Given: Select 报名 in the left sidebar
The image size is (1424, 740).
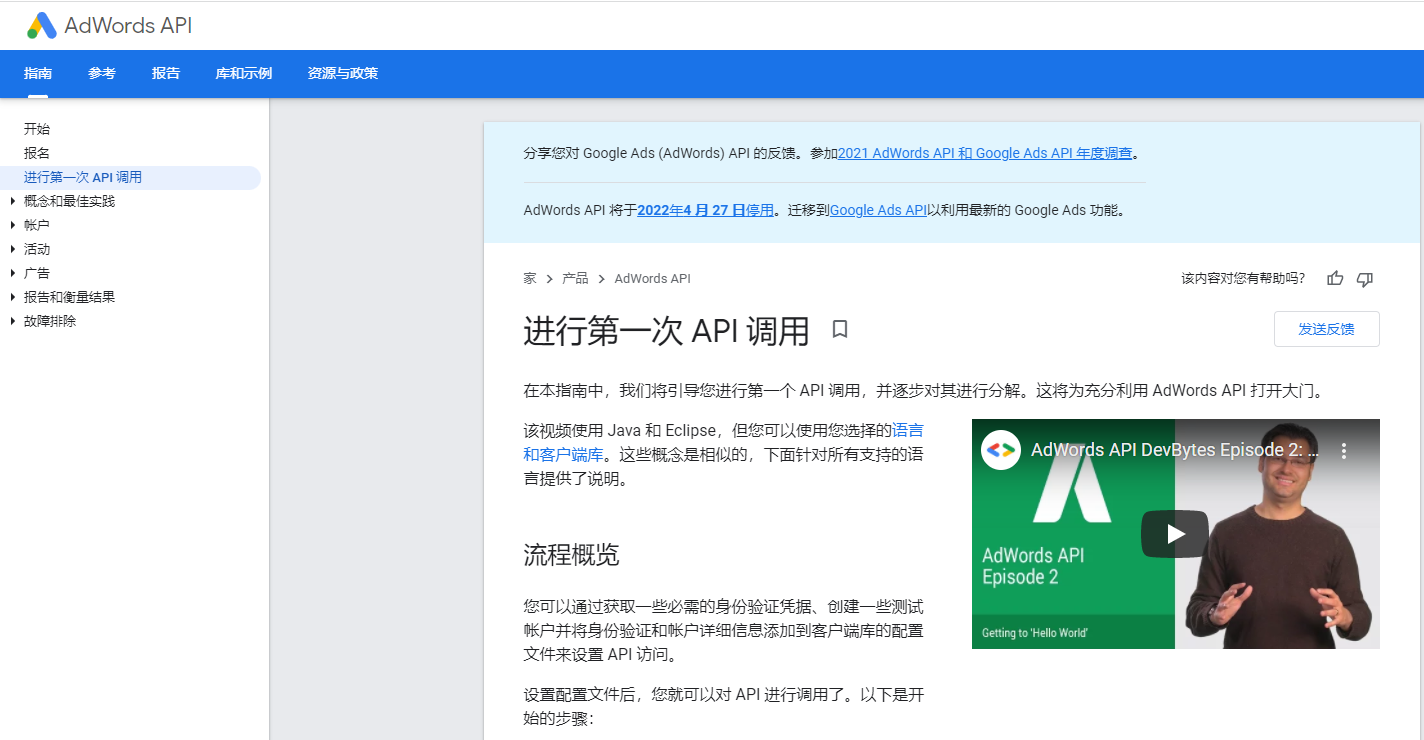Looking at the screenshot, I should tap(37, 153).
